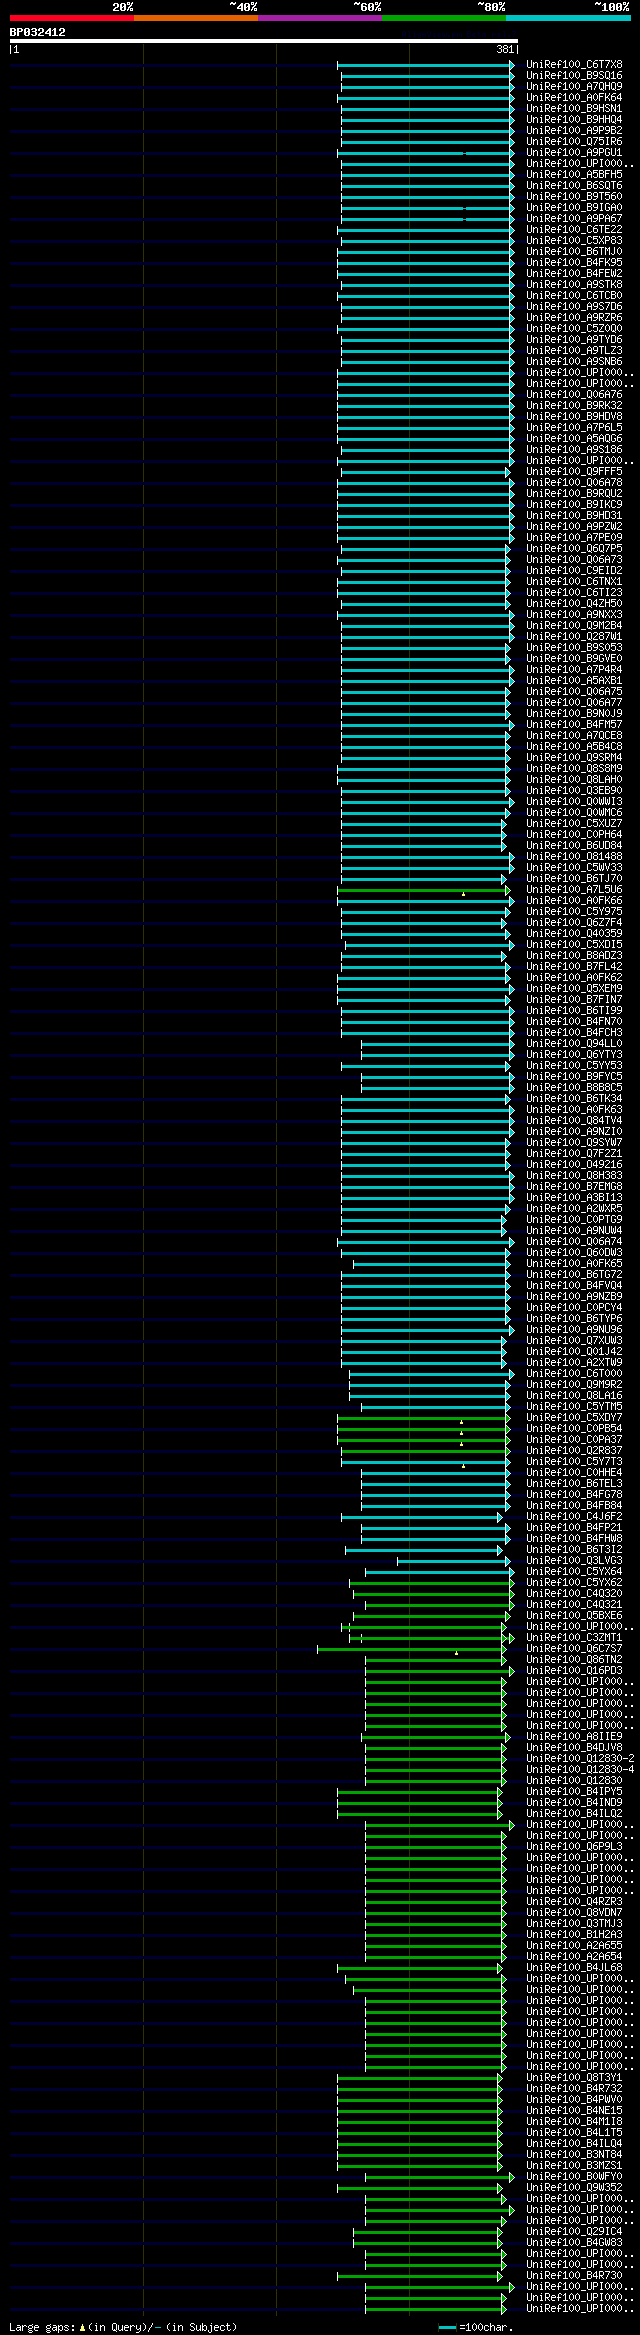Select label UniRef100_C0HHE4
The image size is (640, 2335).
pyautogui.click(x=574, y=1472)
